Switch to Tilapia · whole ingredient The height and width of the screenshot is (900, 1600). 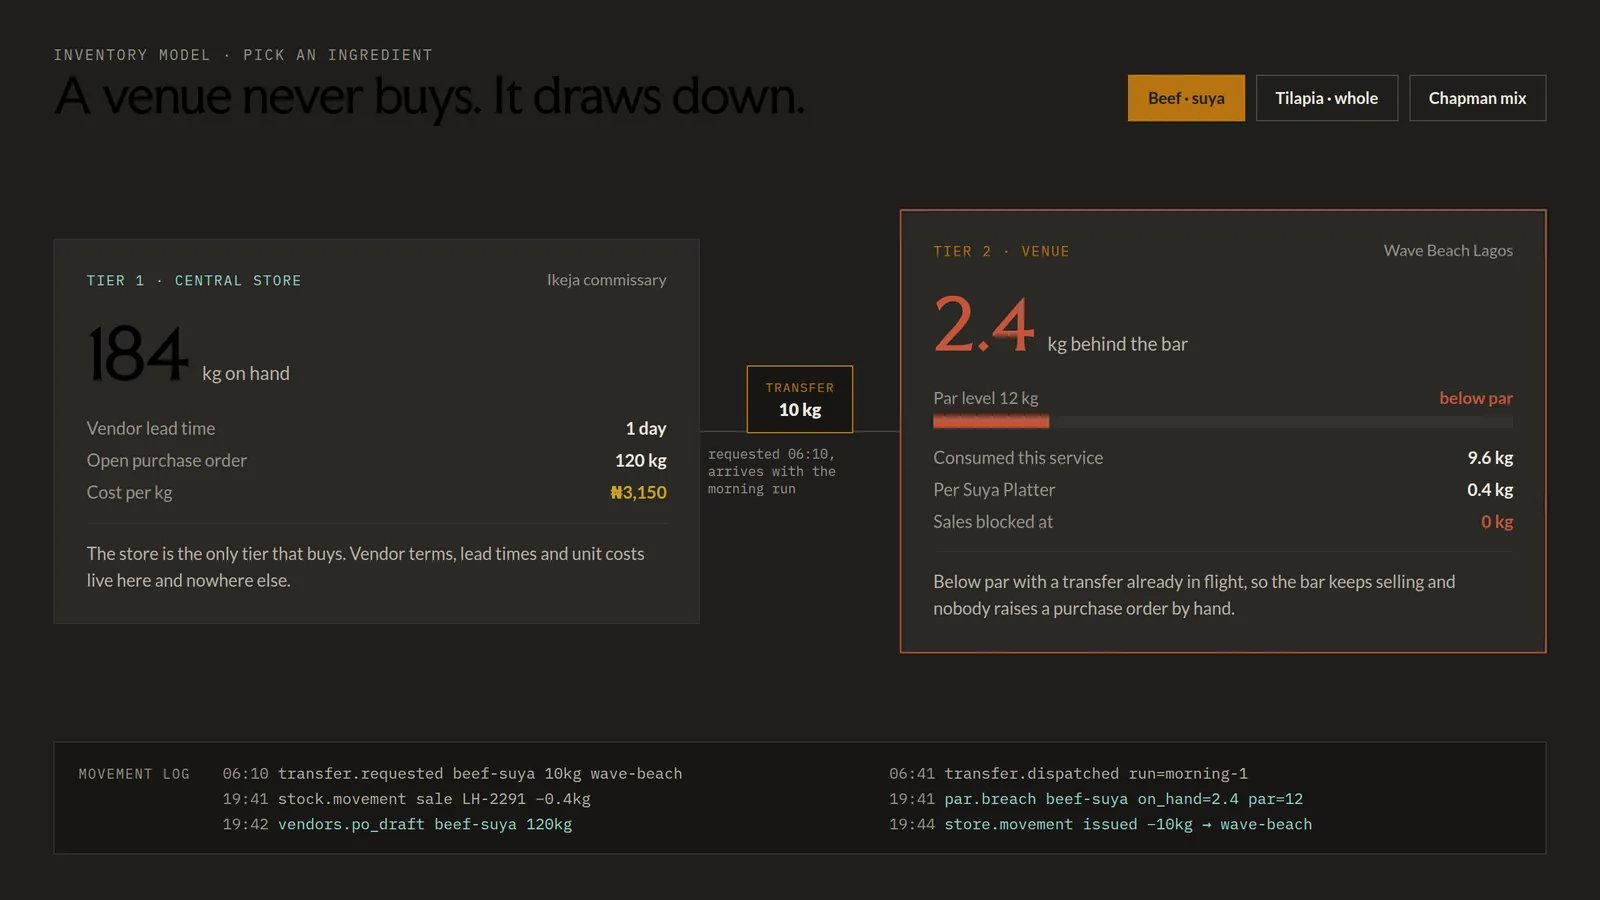[x=1326, y=98]
